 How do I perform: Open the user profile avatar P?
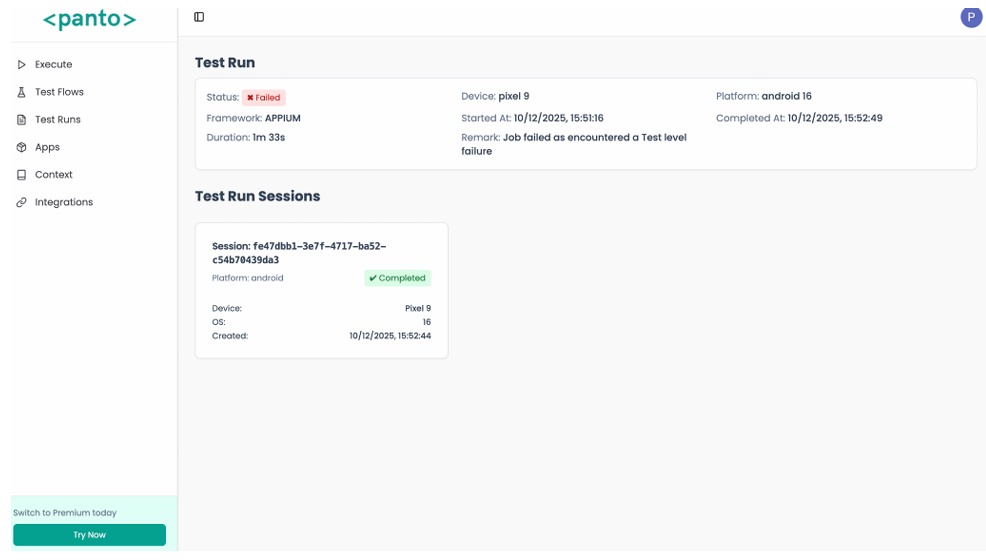[970, 17]
